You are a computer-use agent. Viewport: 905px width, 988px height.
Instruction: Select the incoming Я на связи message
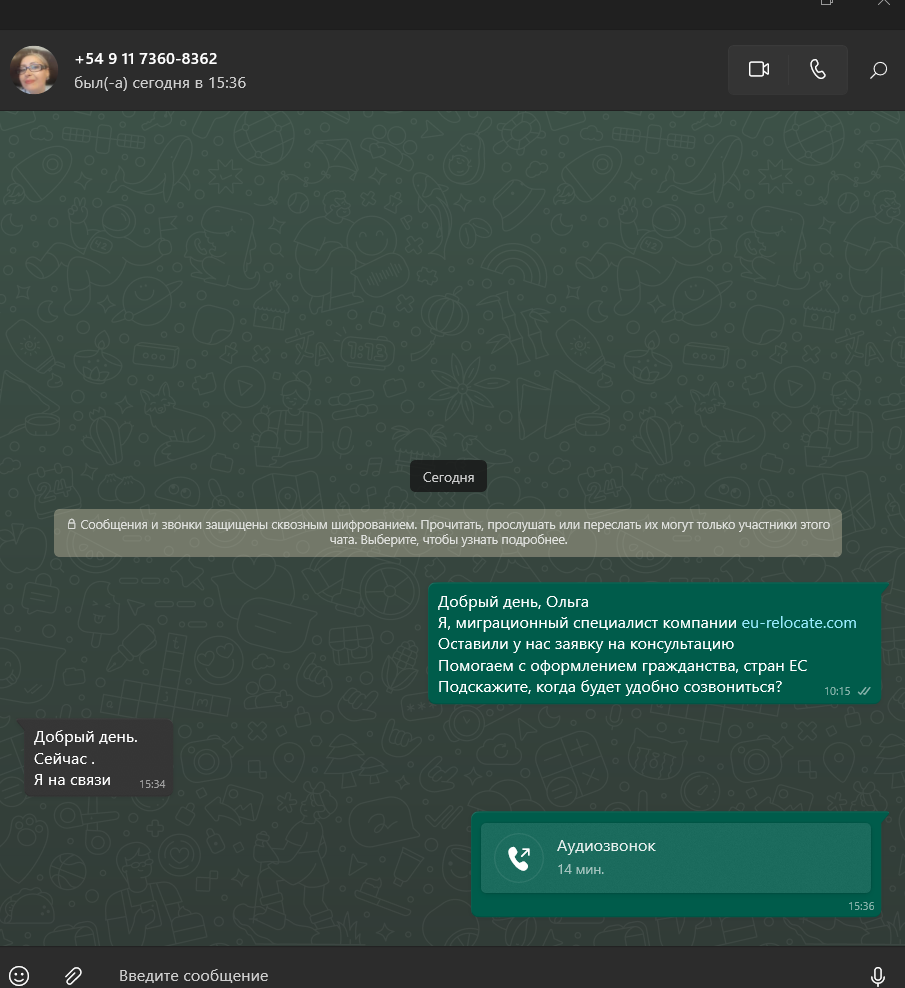98,758
